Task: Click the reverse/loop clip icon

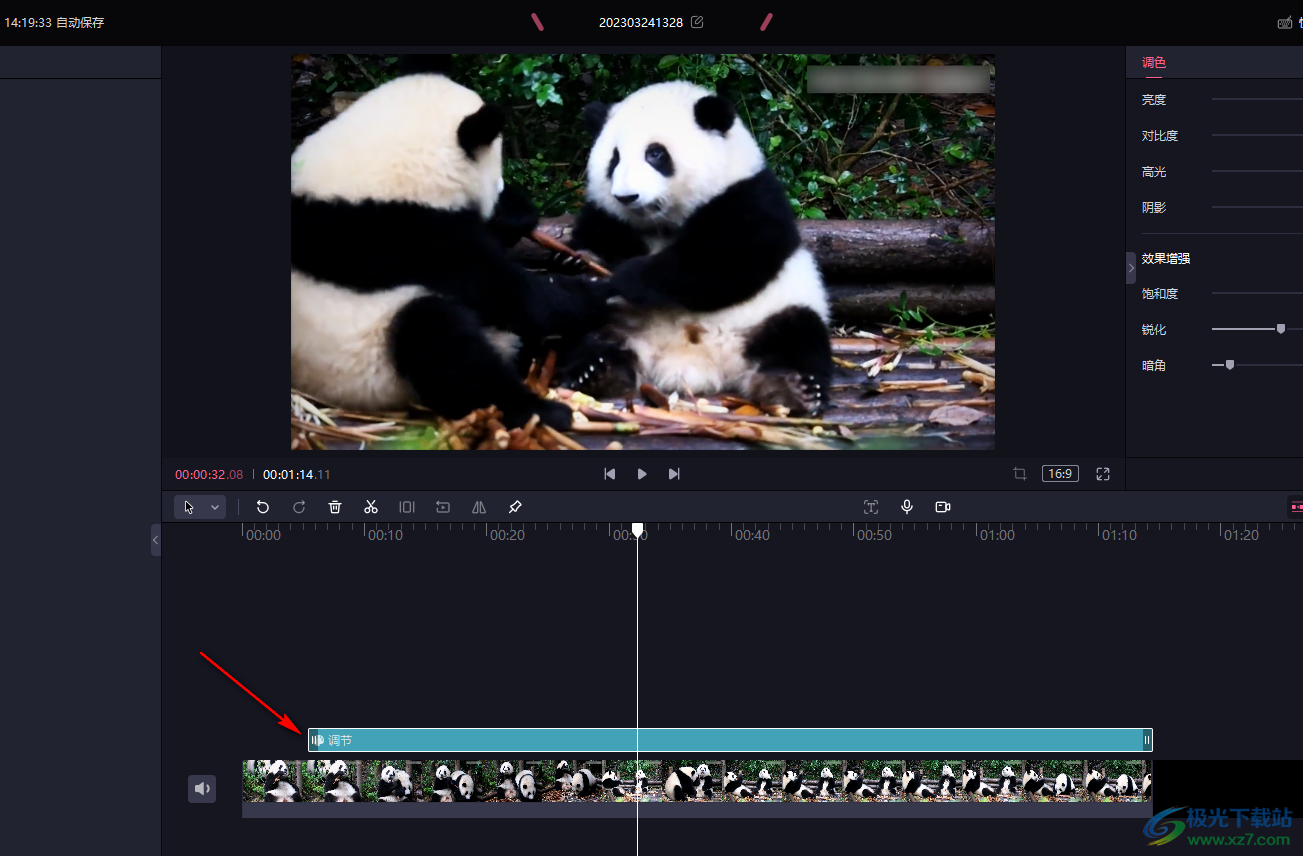Action: click(x=443, y=507)
